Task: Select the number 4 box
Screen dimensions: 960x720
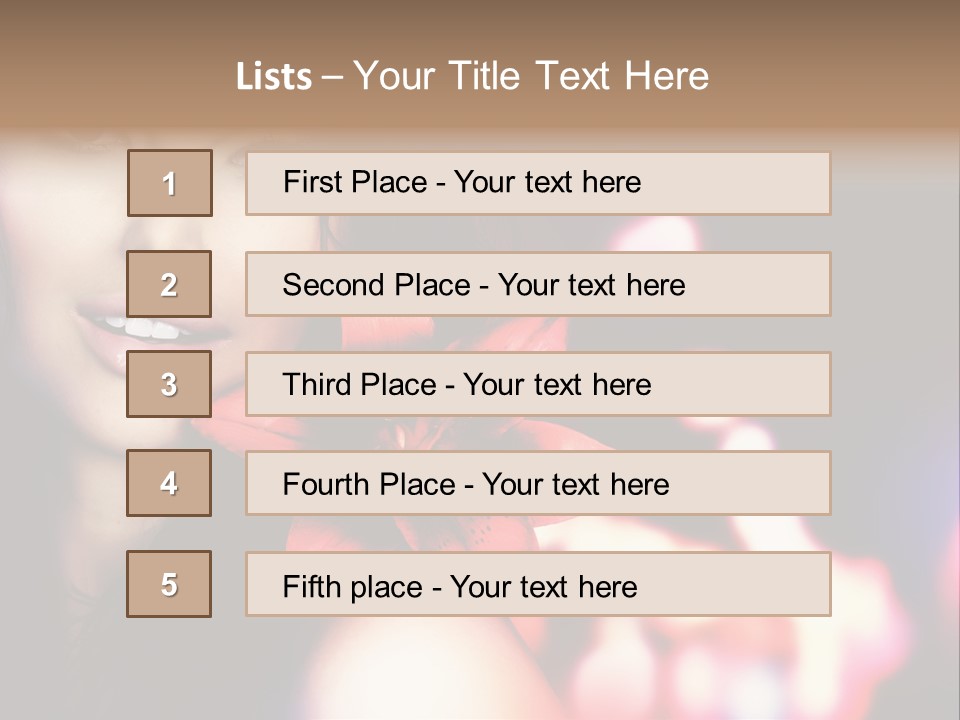Action: (169, 483)
